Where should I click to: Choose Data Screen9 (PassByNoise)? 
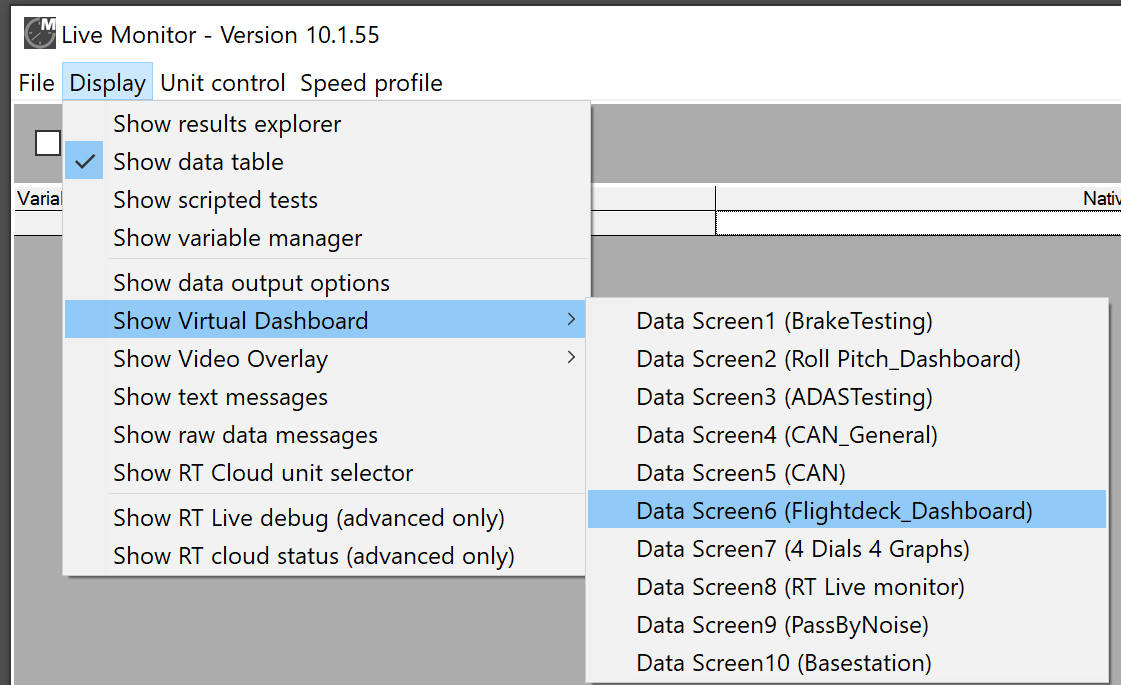pyautogui.click(x=782, y=625)
